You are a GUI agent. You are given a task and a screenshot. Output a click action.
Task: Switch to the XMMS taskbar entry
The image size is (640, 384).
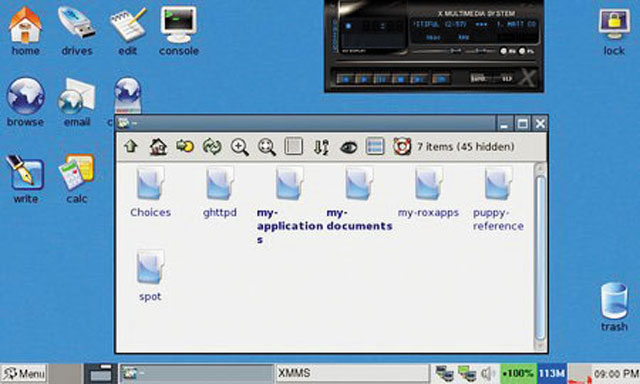point(352,373)
